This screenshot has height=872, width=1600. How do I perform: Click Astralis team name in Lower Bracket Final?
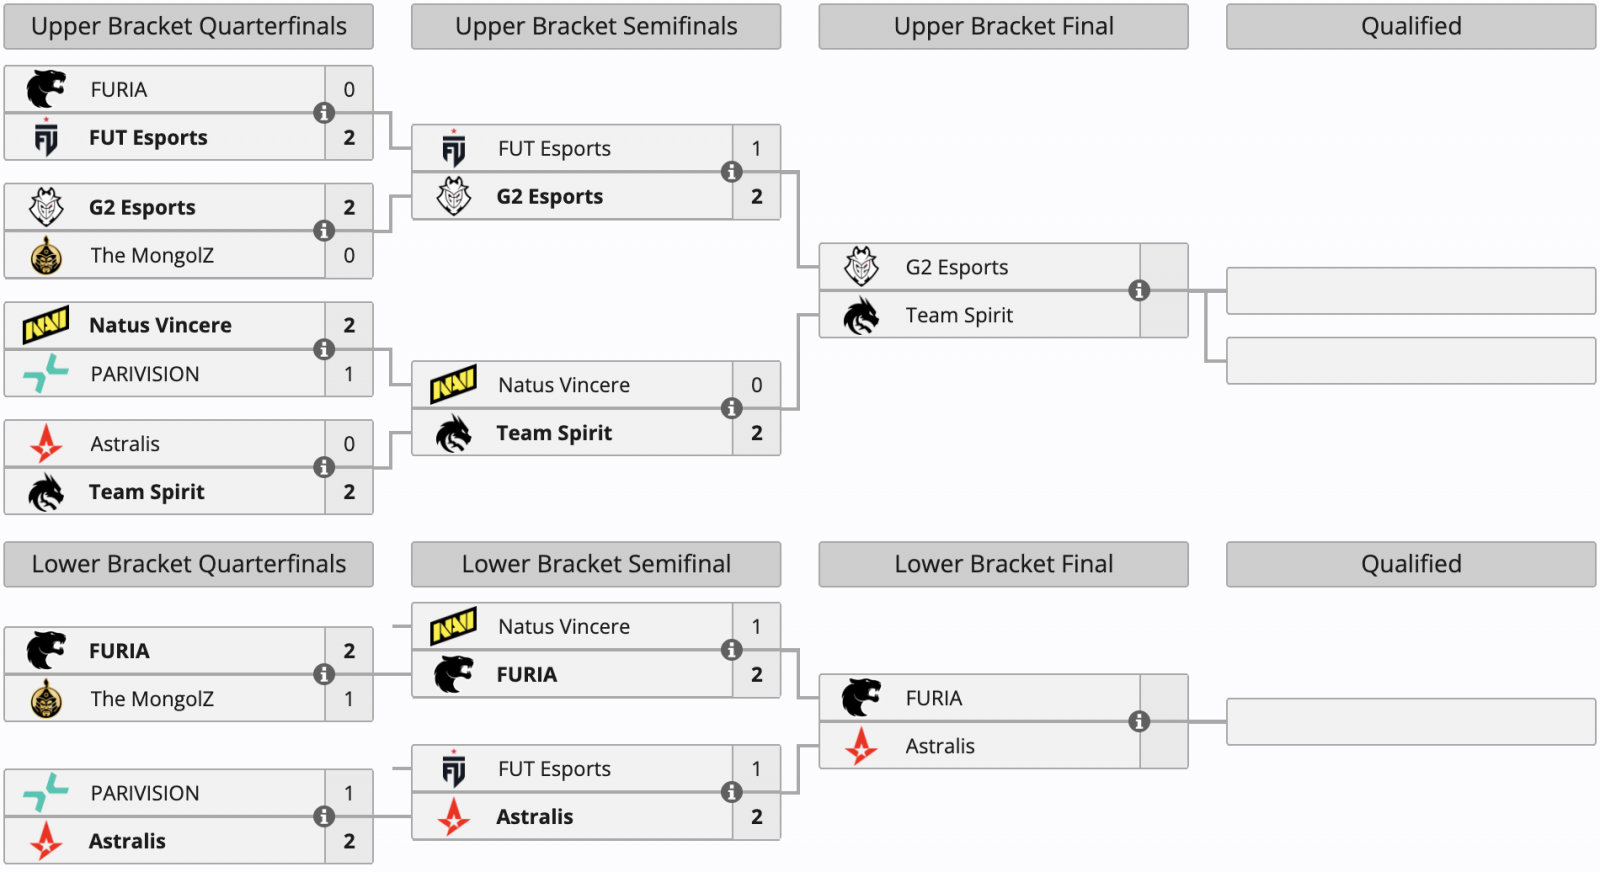(x=940, y=746)
